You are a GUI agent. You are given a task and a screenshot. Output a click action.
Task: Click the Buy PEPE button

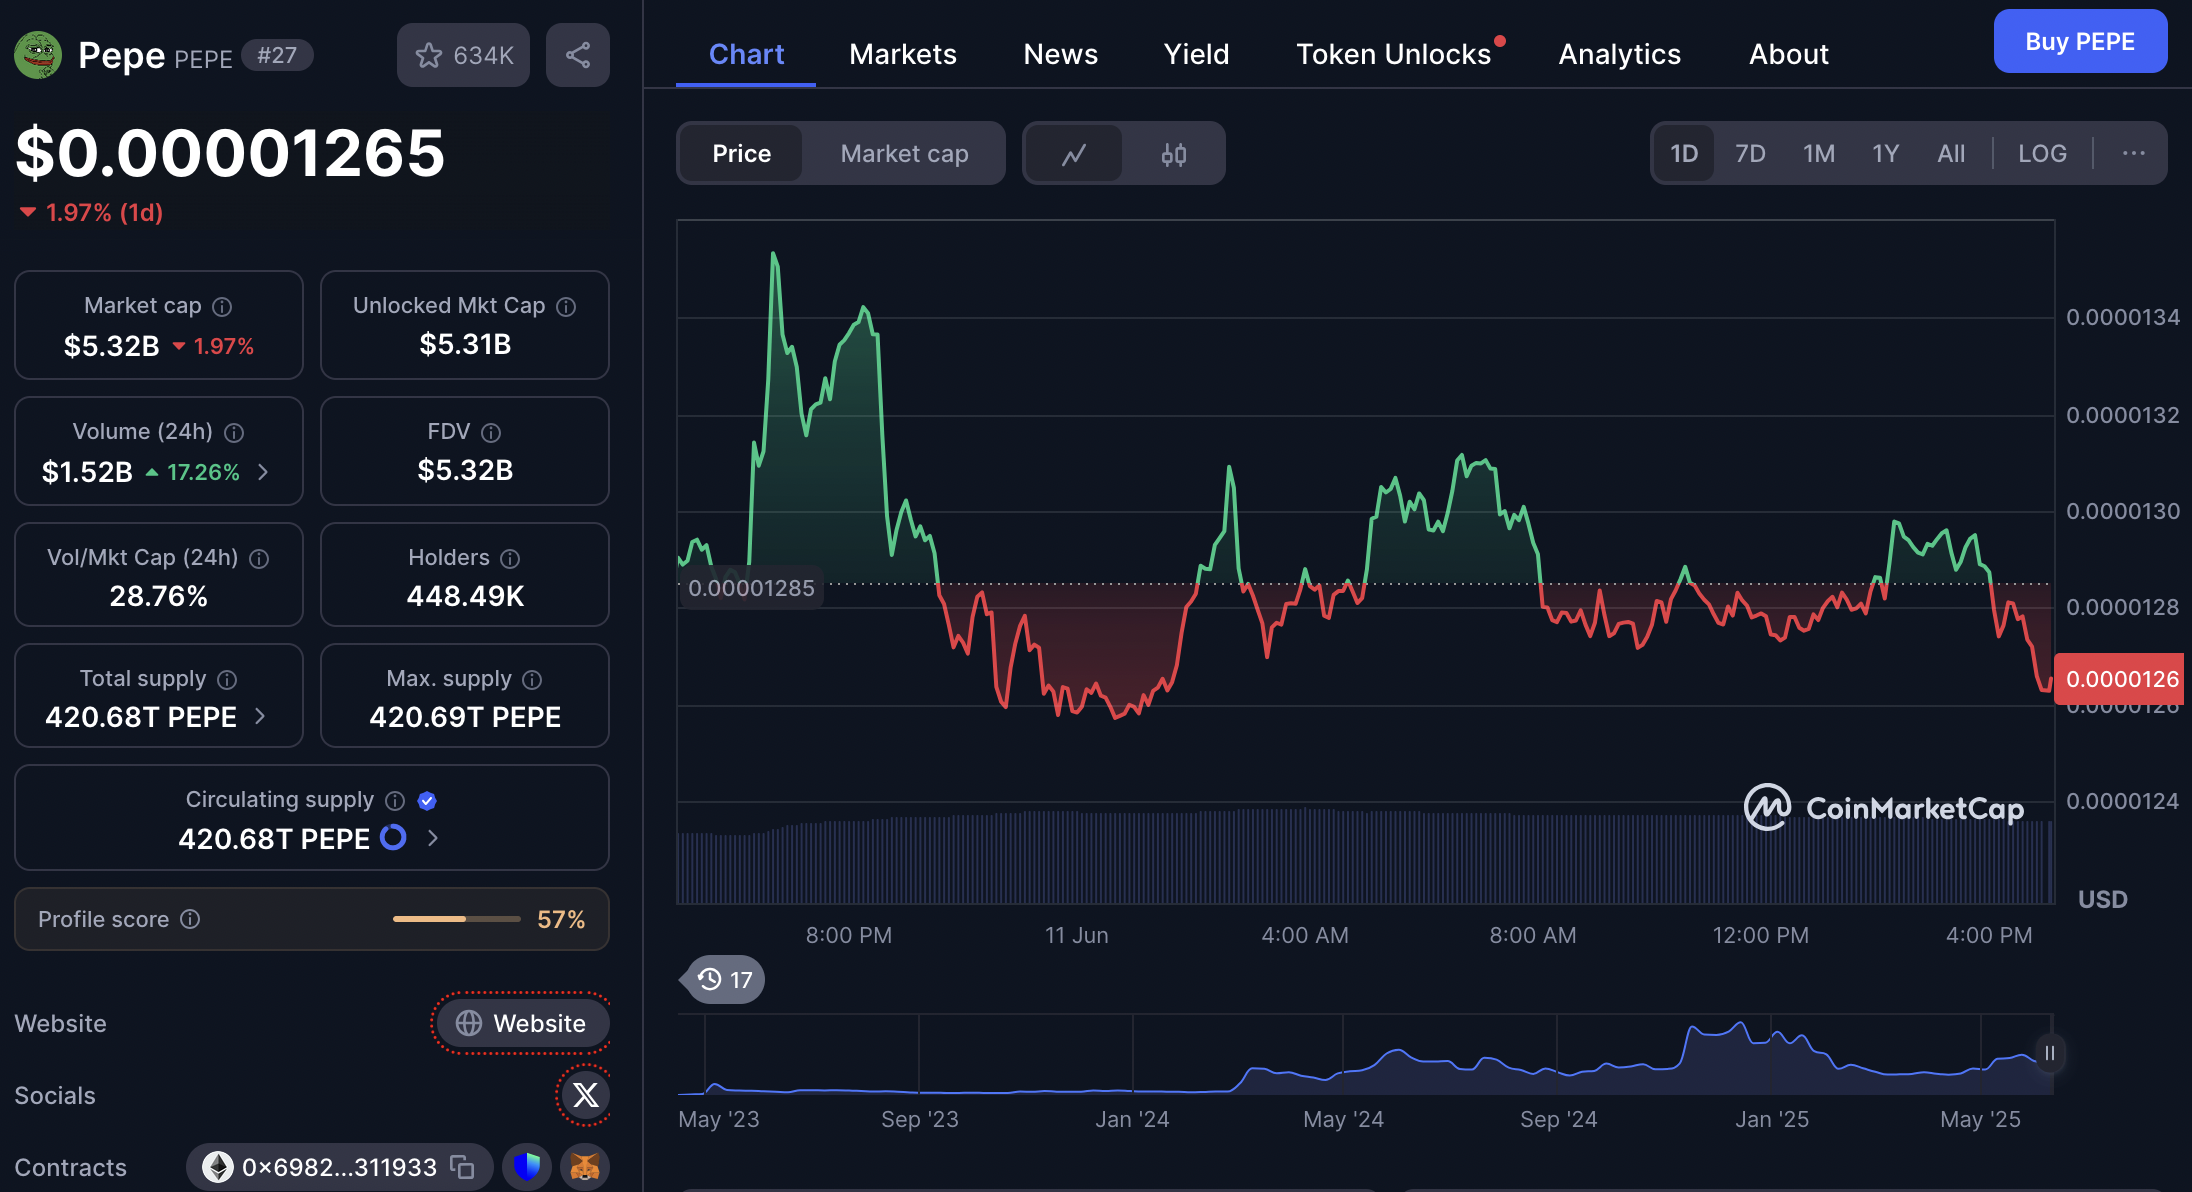[x=2079, y=42]
